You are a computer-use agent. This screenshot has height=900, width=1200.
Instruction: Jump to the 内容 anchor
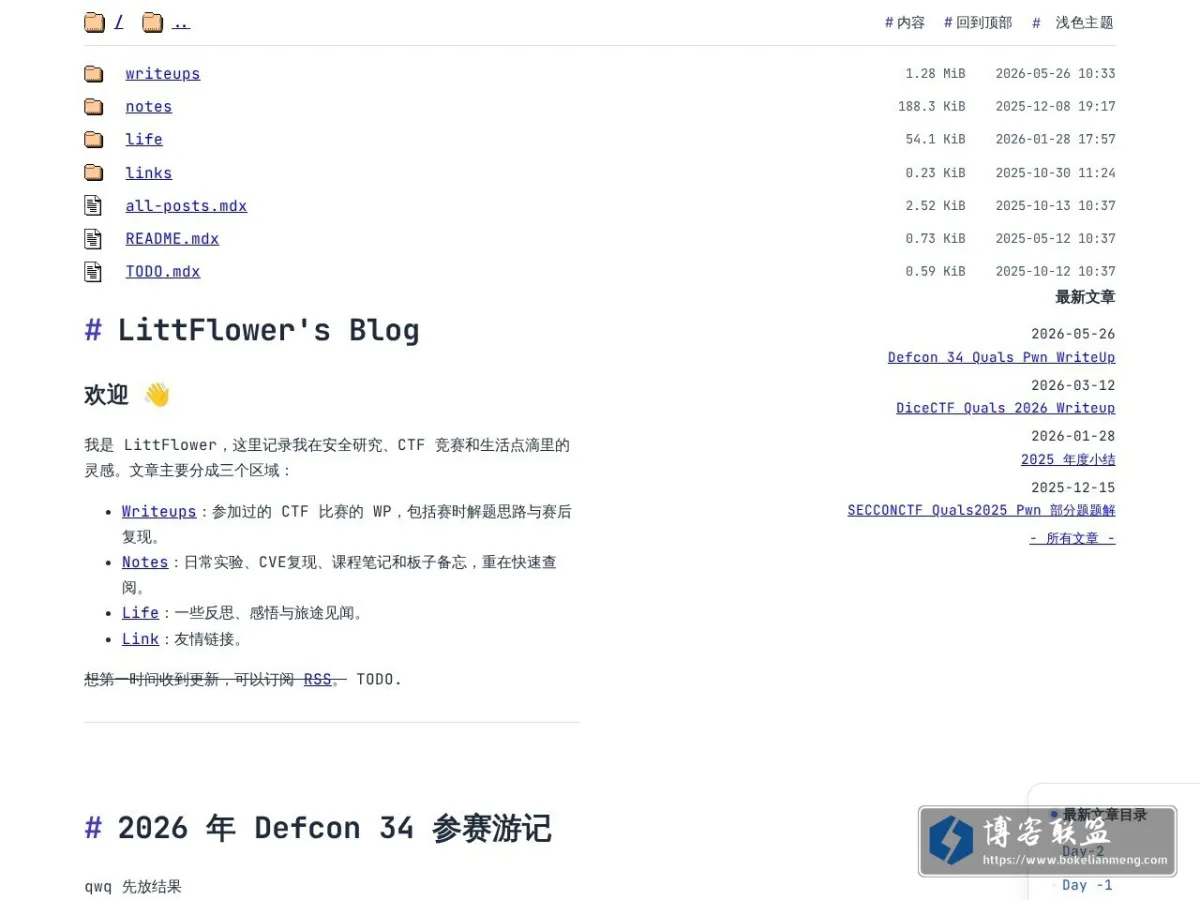pyautogui.click(x=905, y=22)
